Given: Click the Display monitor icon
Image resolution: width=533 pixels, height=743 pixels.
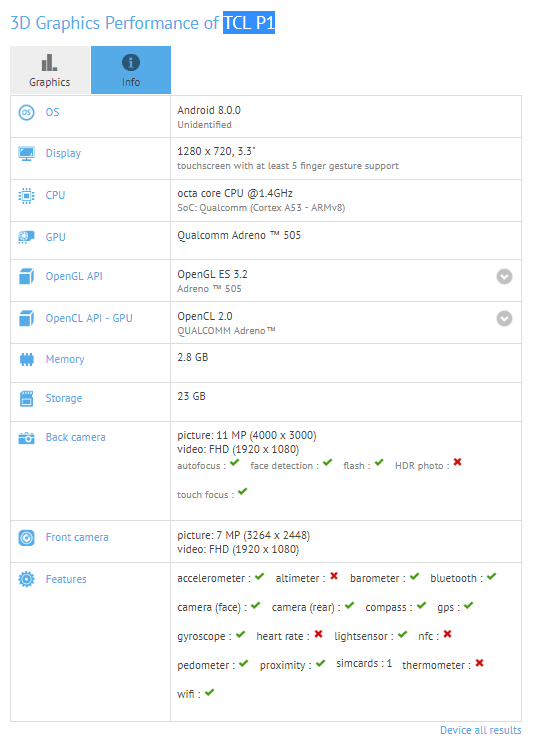Looking at the screenshot, I should [27, 154].
